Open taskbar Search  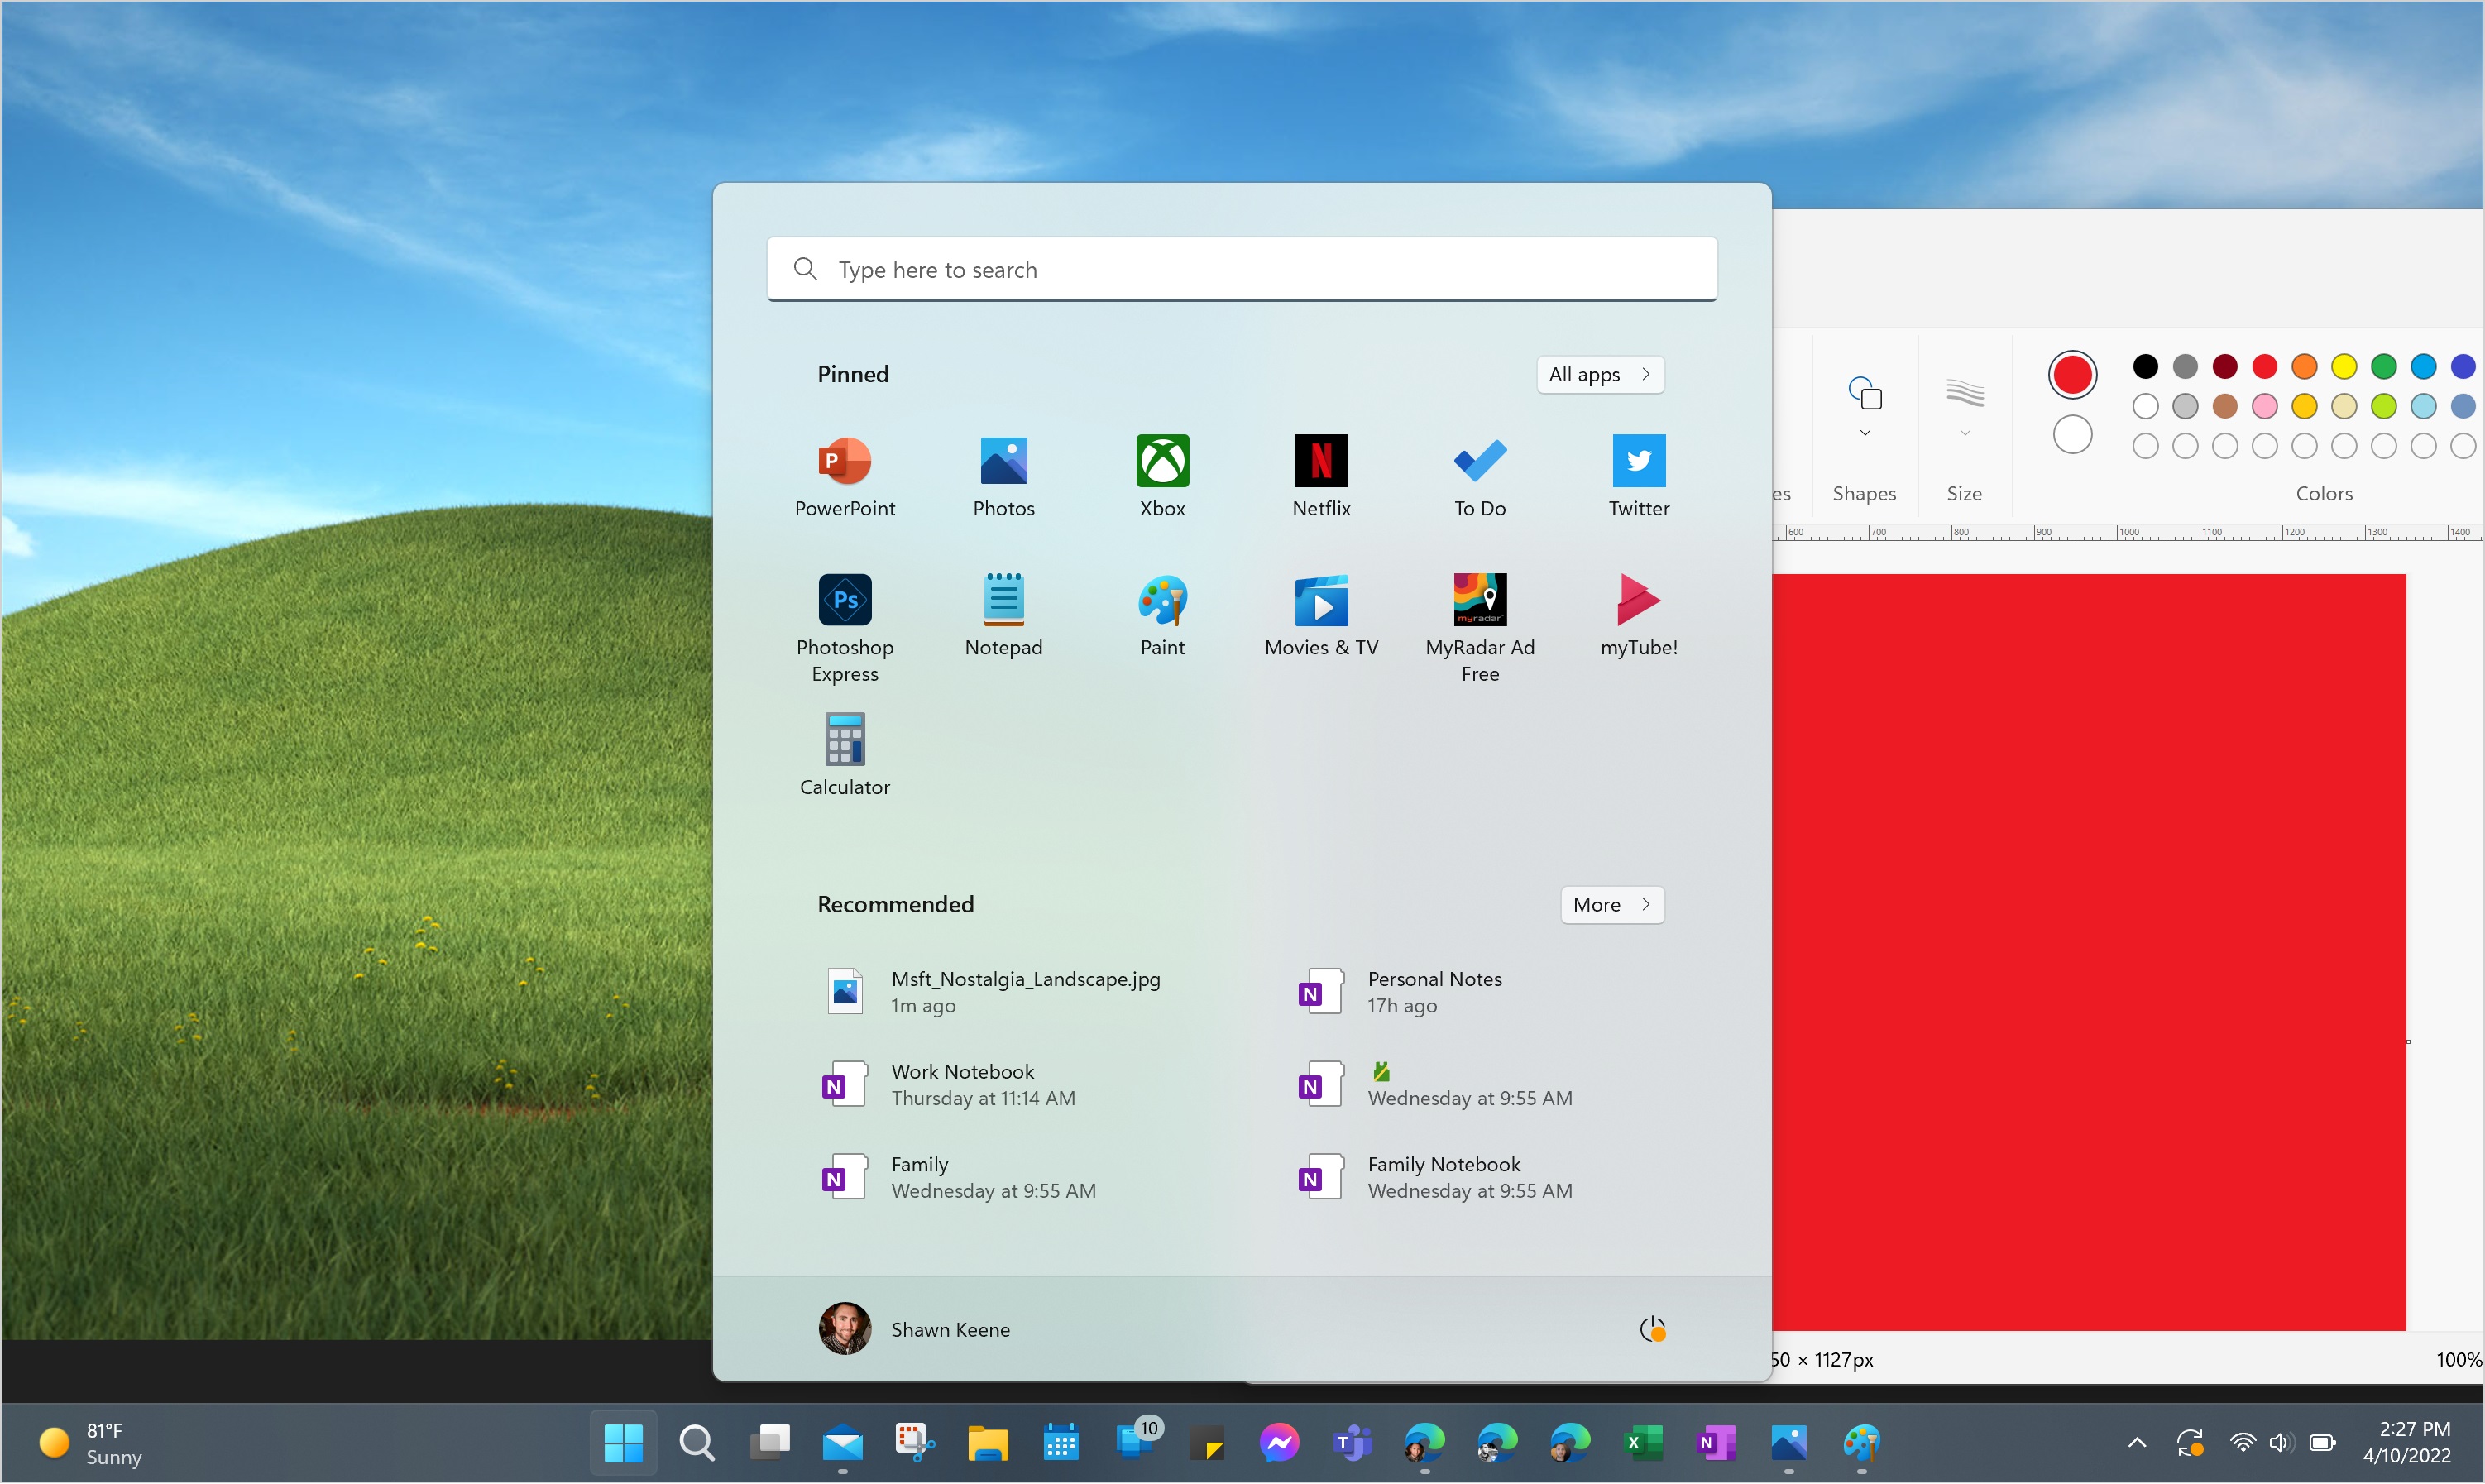point(696,1443)
